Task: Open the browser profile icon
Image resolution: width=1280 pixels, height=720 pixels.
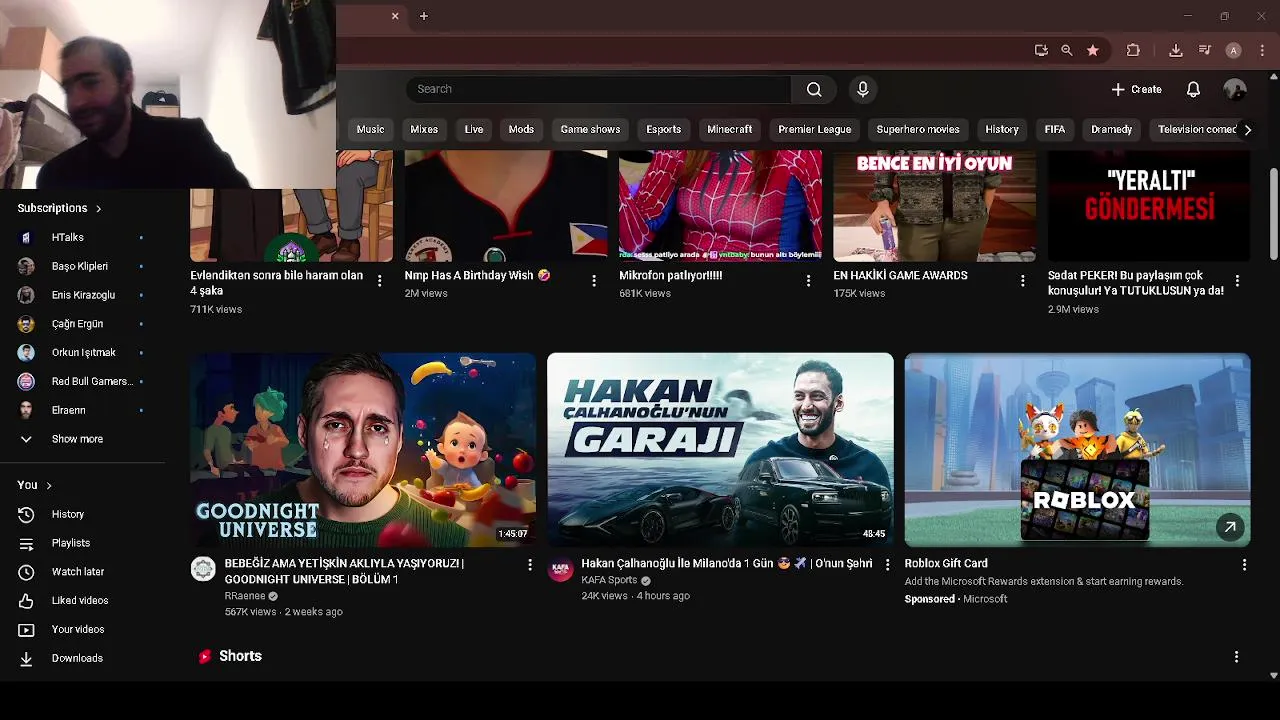Action: click(x=1234, y=50)
